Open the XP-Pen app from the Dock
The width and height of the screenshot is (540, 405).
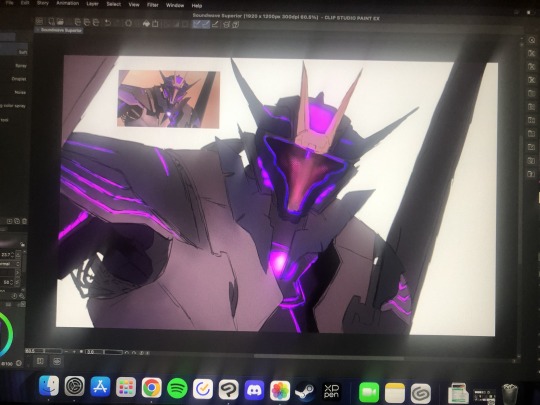pos(331,392)
